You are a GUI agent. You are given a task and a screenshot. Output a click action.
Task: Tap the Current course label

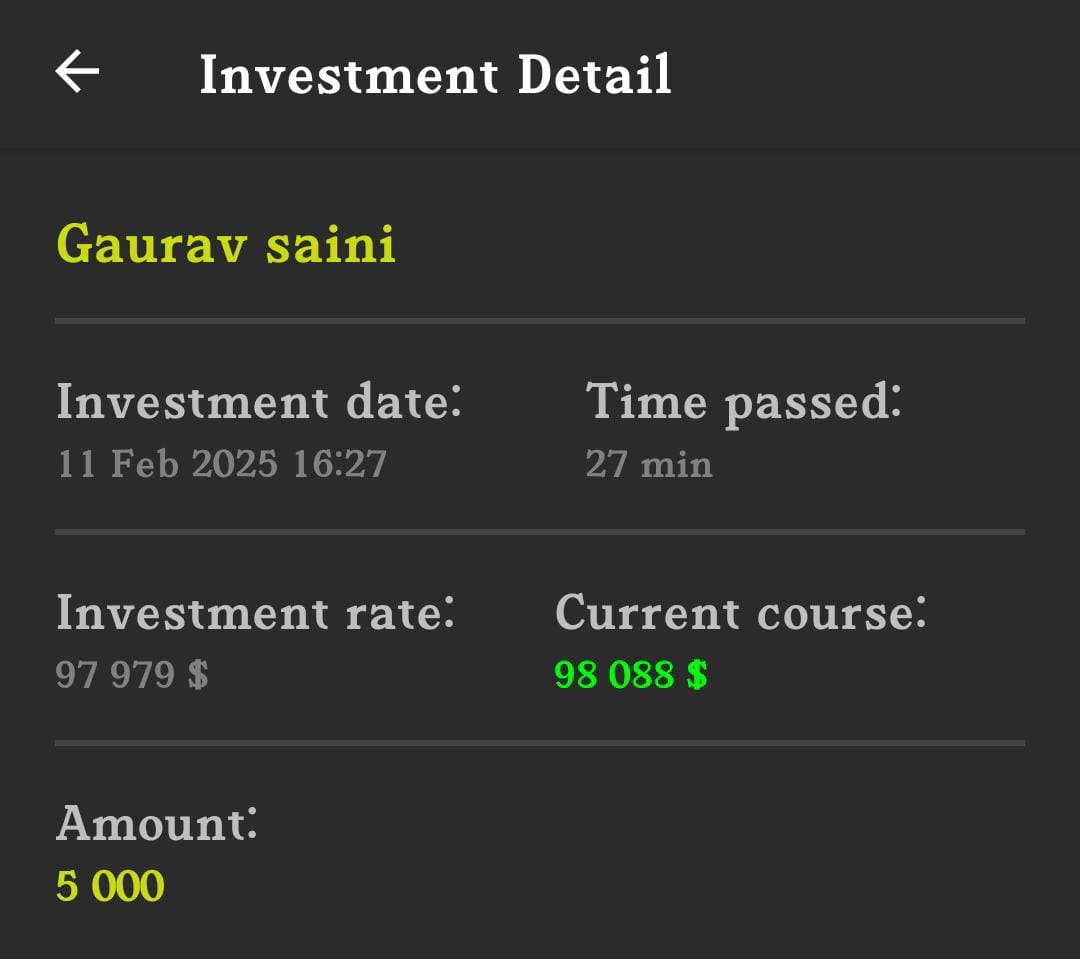pos(740,612)
